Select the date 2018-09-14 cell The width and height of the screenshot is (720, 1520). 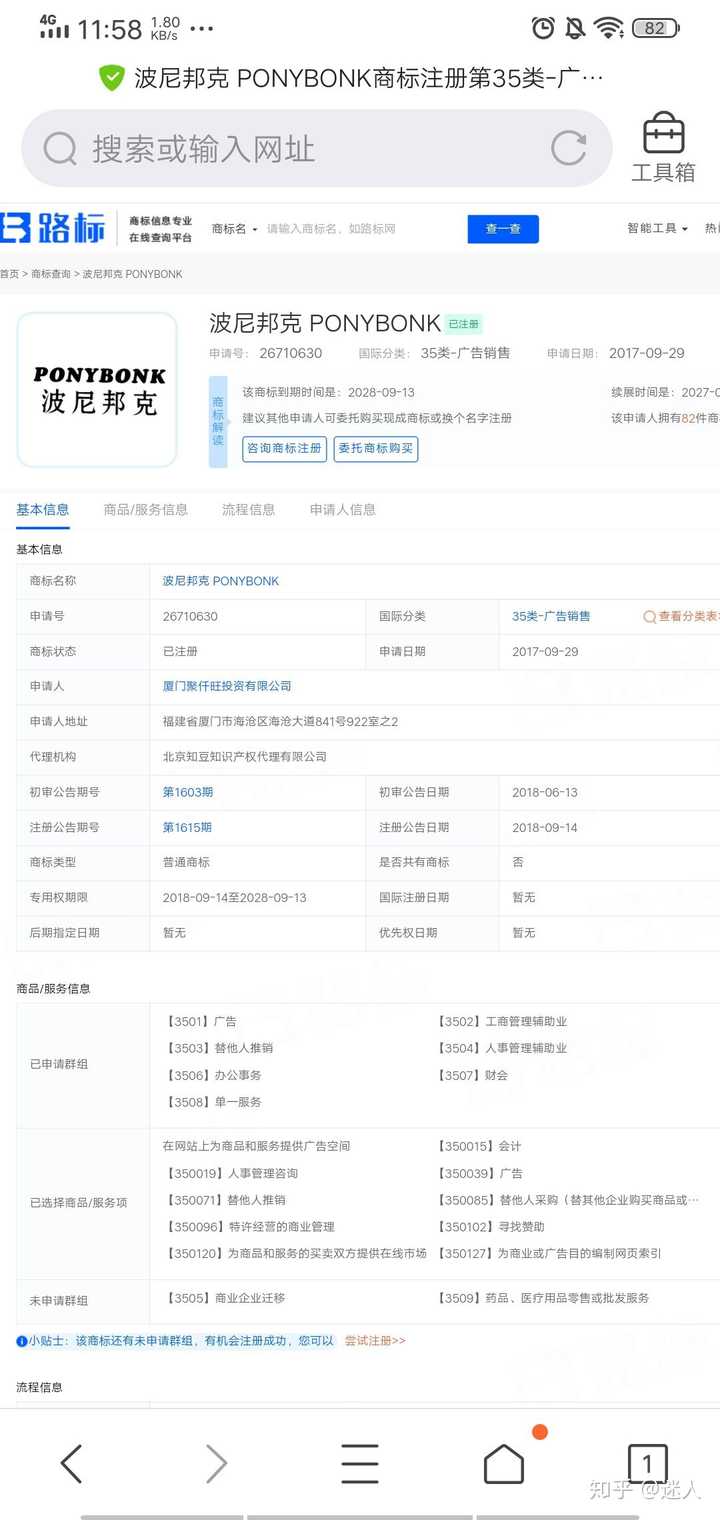click(545, 827)
